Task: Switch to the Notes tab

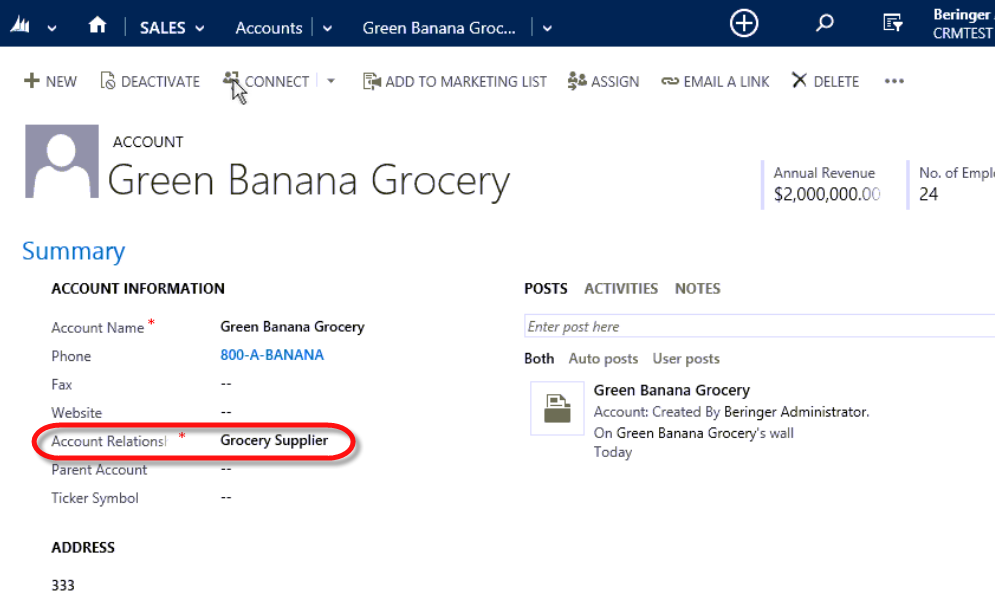Action: point(697,288)
